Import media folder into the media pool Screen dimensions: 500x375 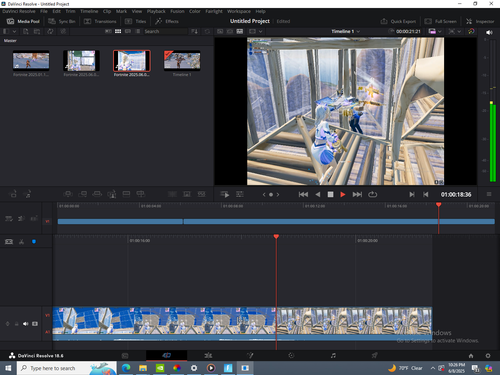[x=37, y=31]
